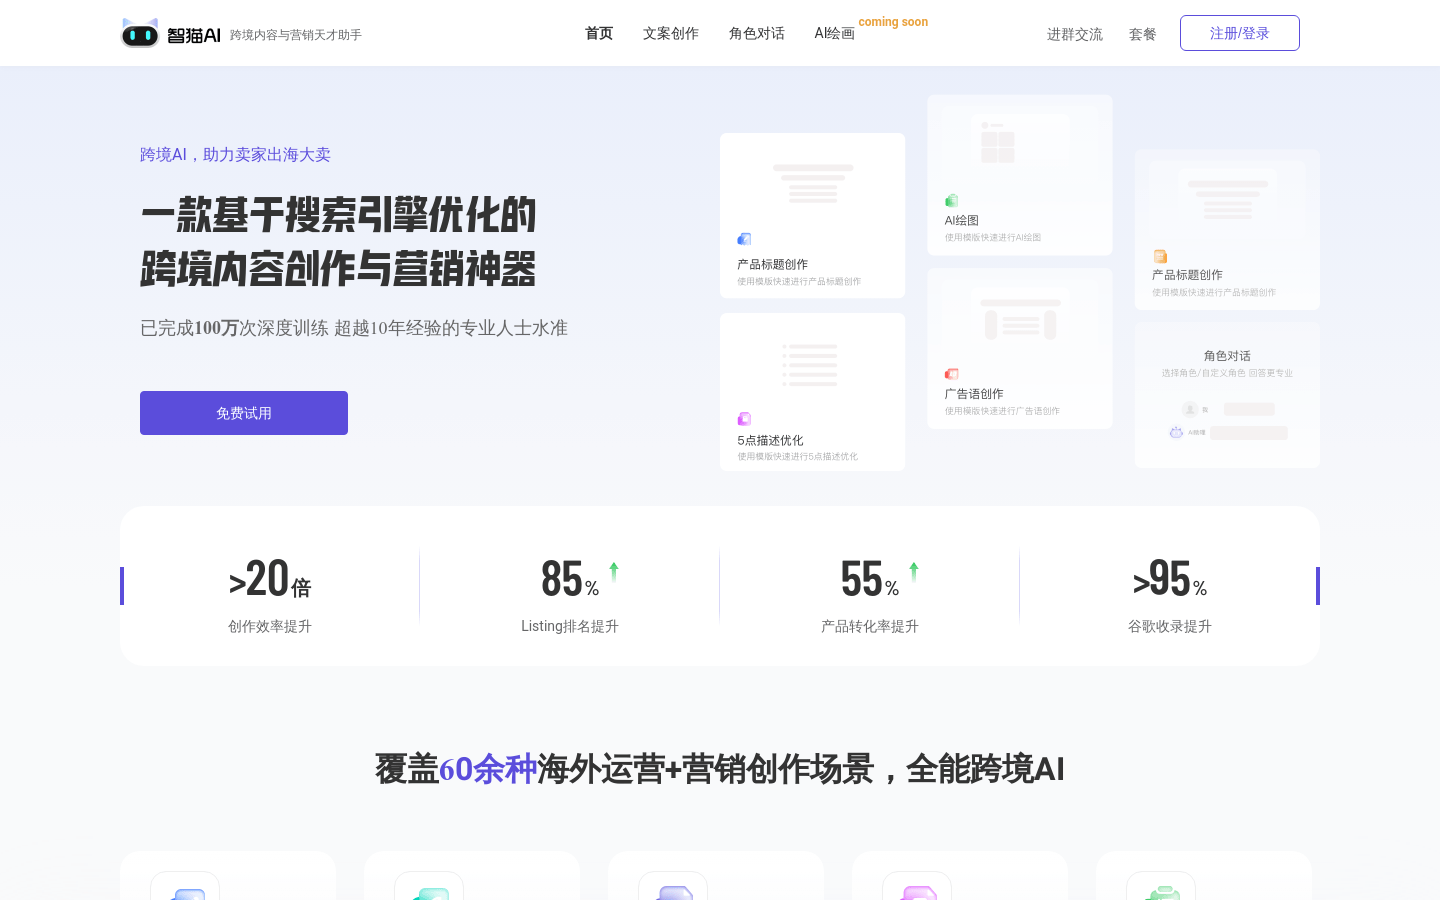Click the 产品转化率提升 label
Image resolution: width=1440 pixels, height=900 pixels.
coord(870,626)
